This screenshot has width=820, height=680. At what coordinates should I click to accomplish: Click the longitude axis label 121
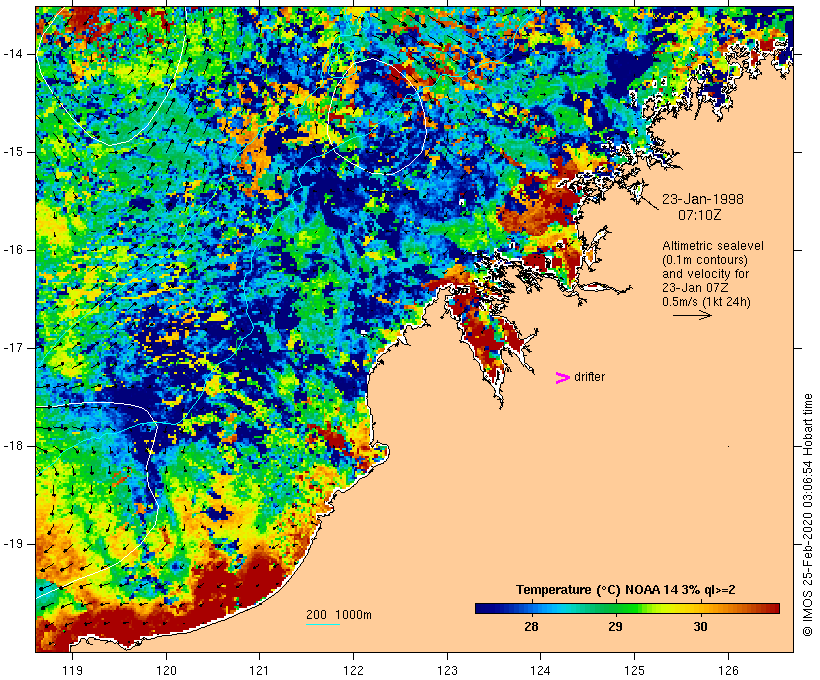[259, 670]
